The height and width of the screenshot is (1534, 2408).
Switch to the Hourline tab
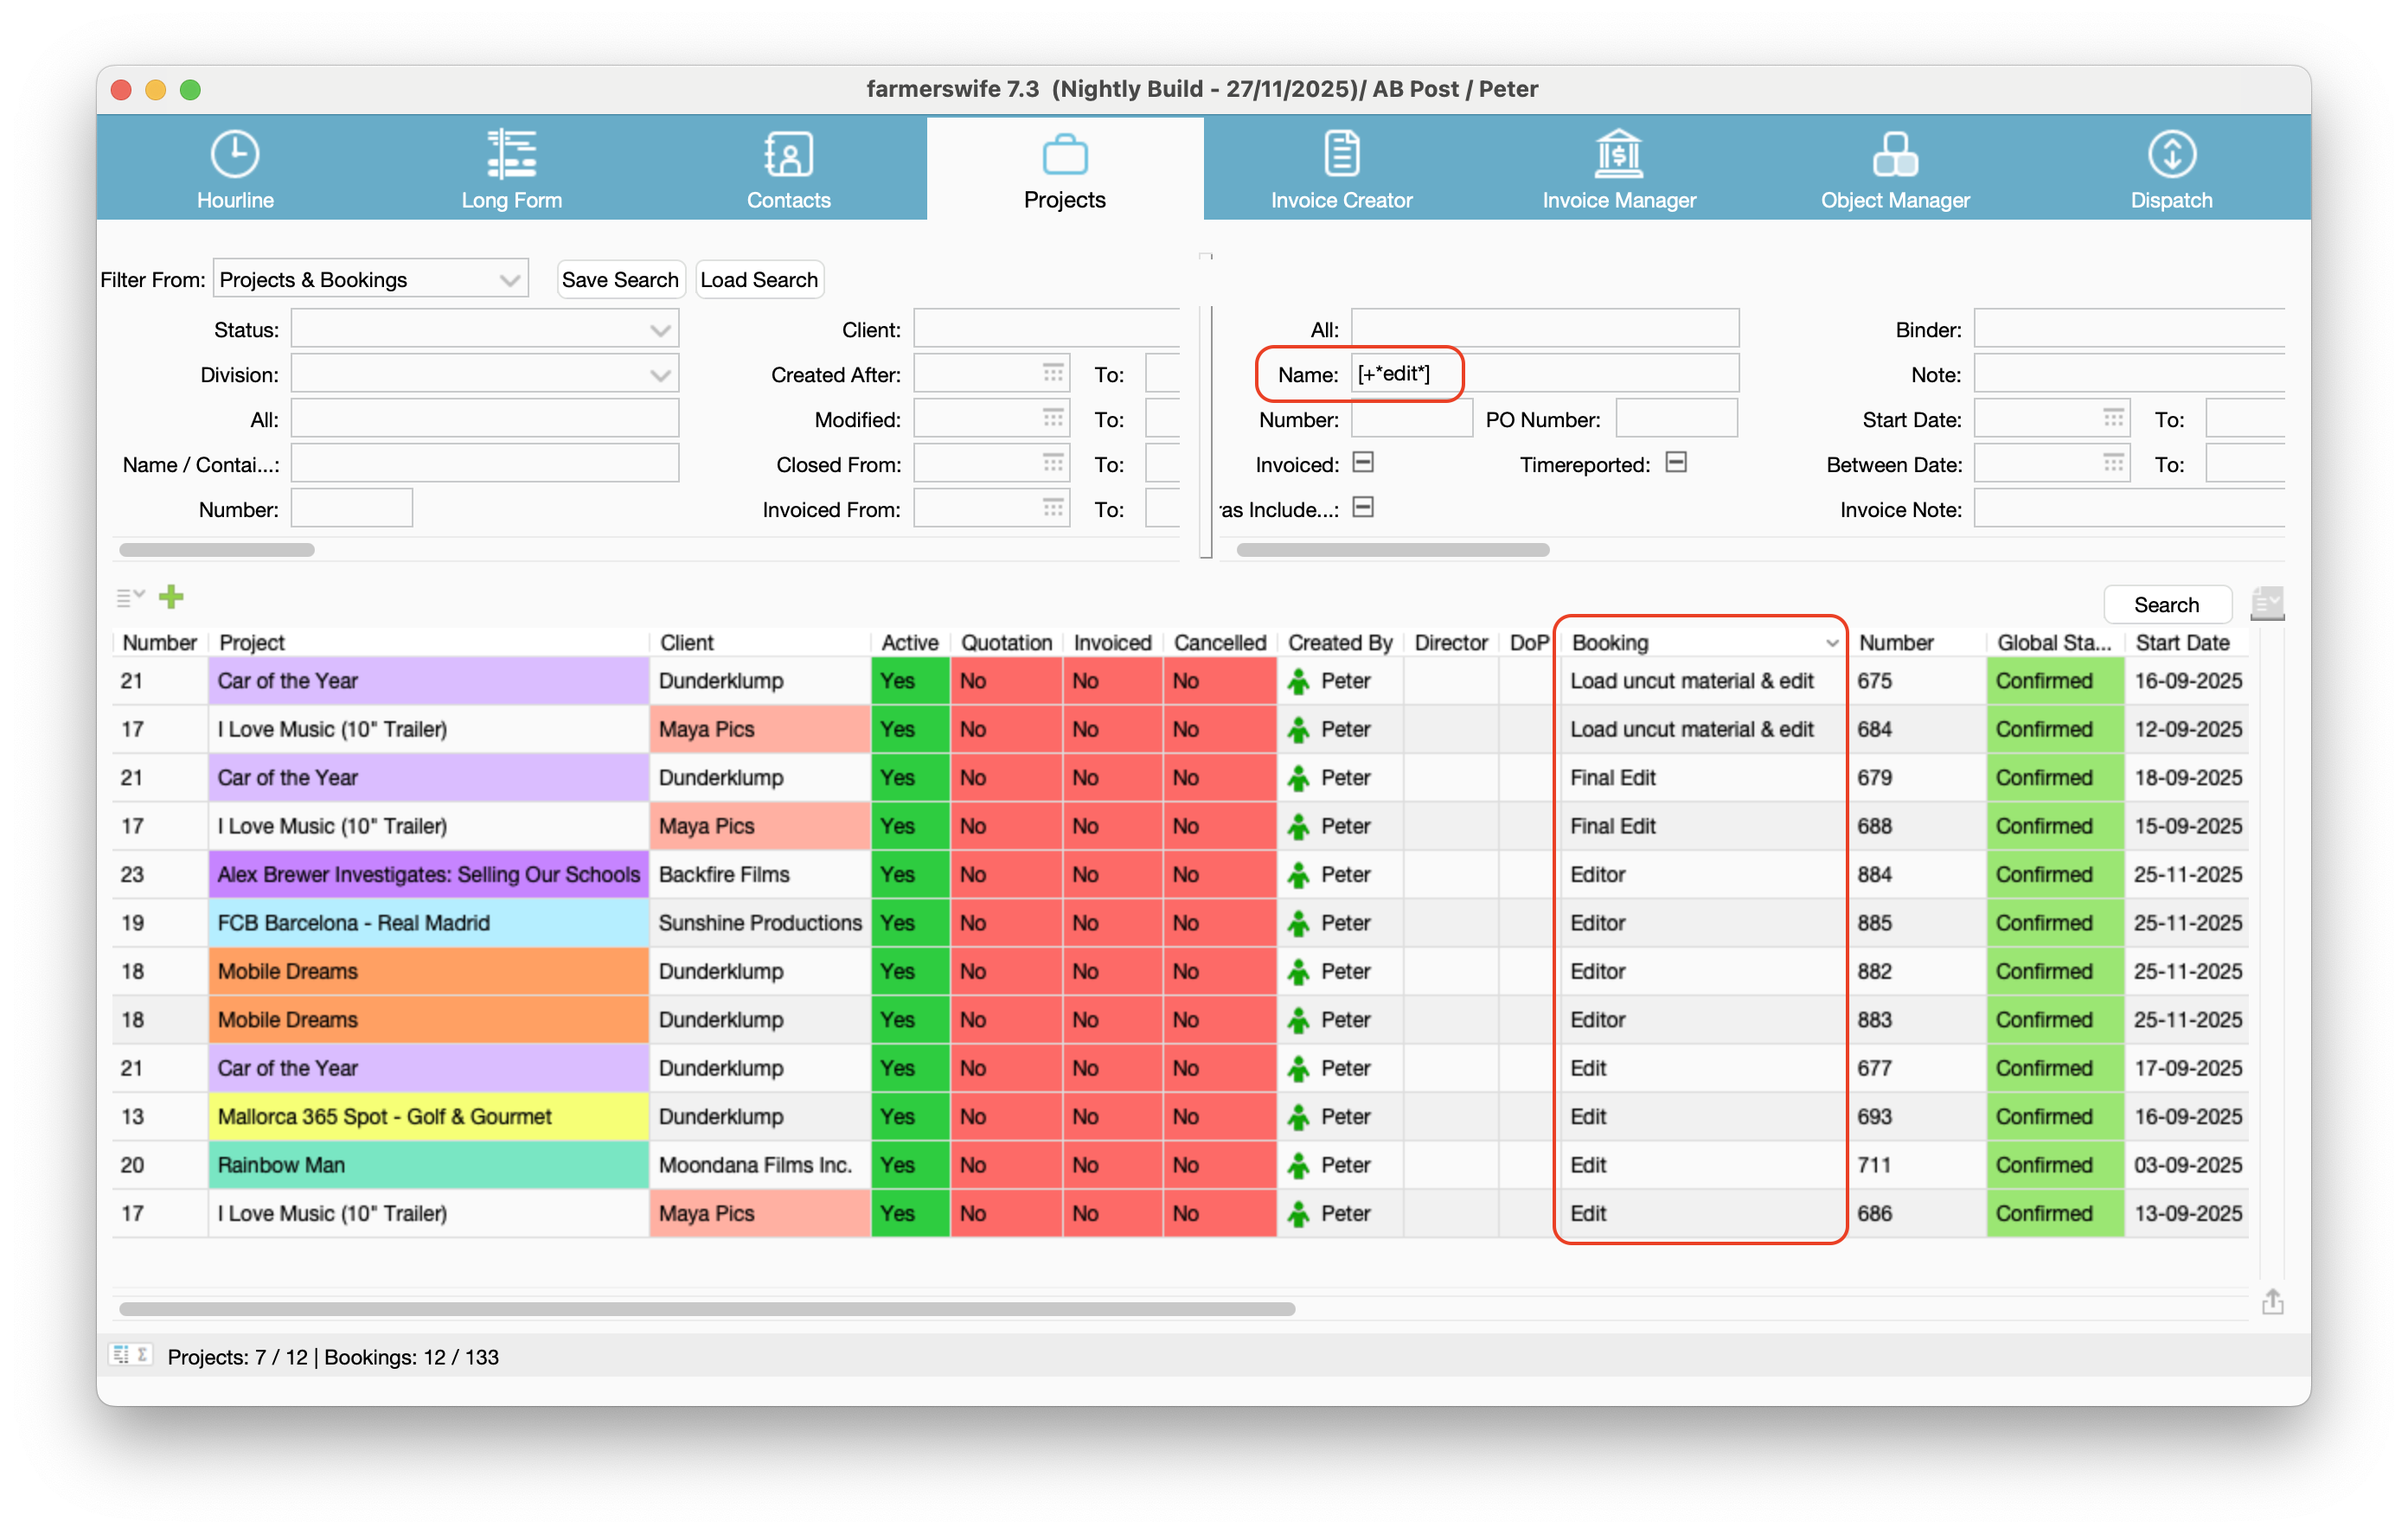[235, 170]
